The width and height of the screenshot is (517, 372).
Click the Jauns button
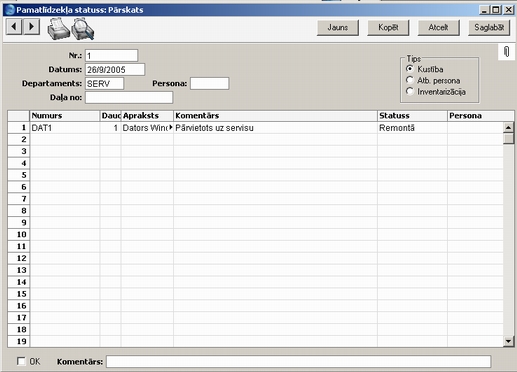coord(338,27)
